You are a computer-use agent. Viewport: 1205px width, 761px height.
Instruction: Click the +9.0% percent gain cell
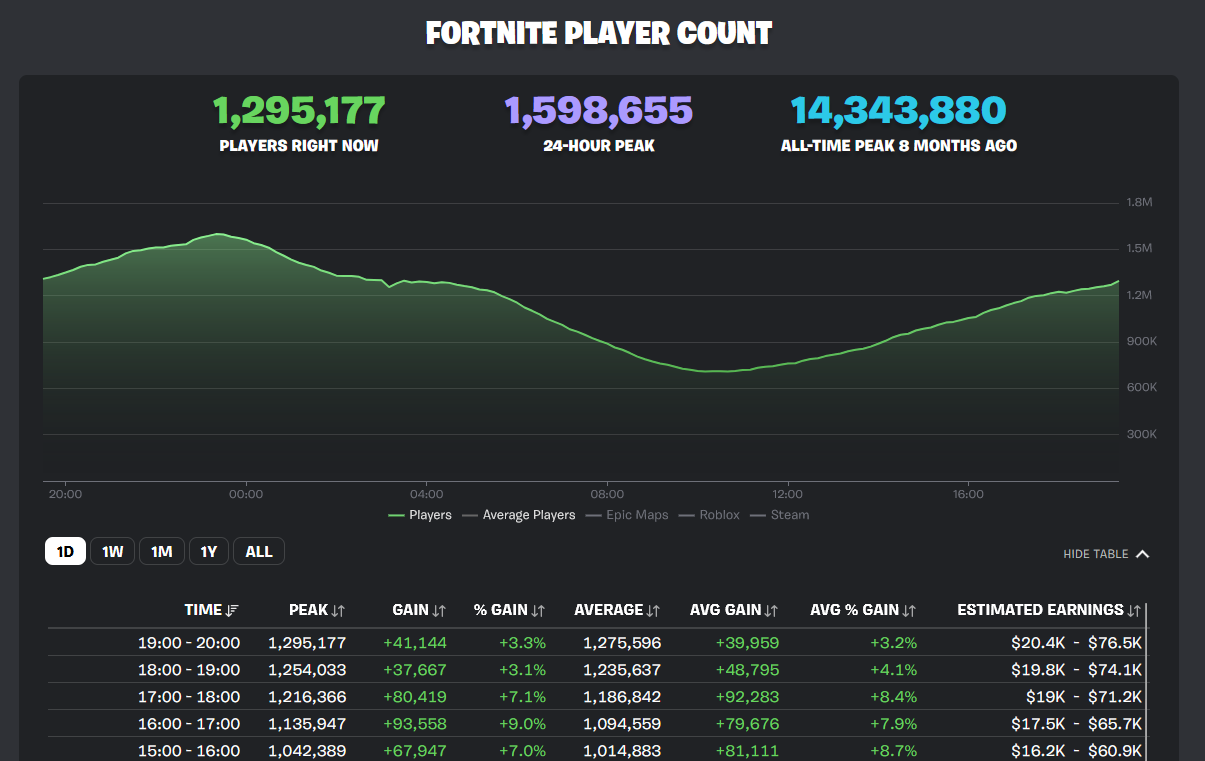[x=522, y=723]
